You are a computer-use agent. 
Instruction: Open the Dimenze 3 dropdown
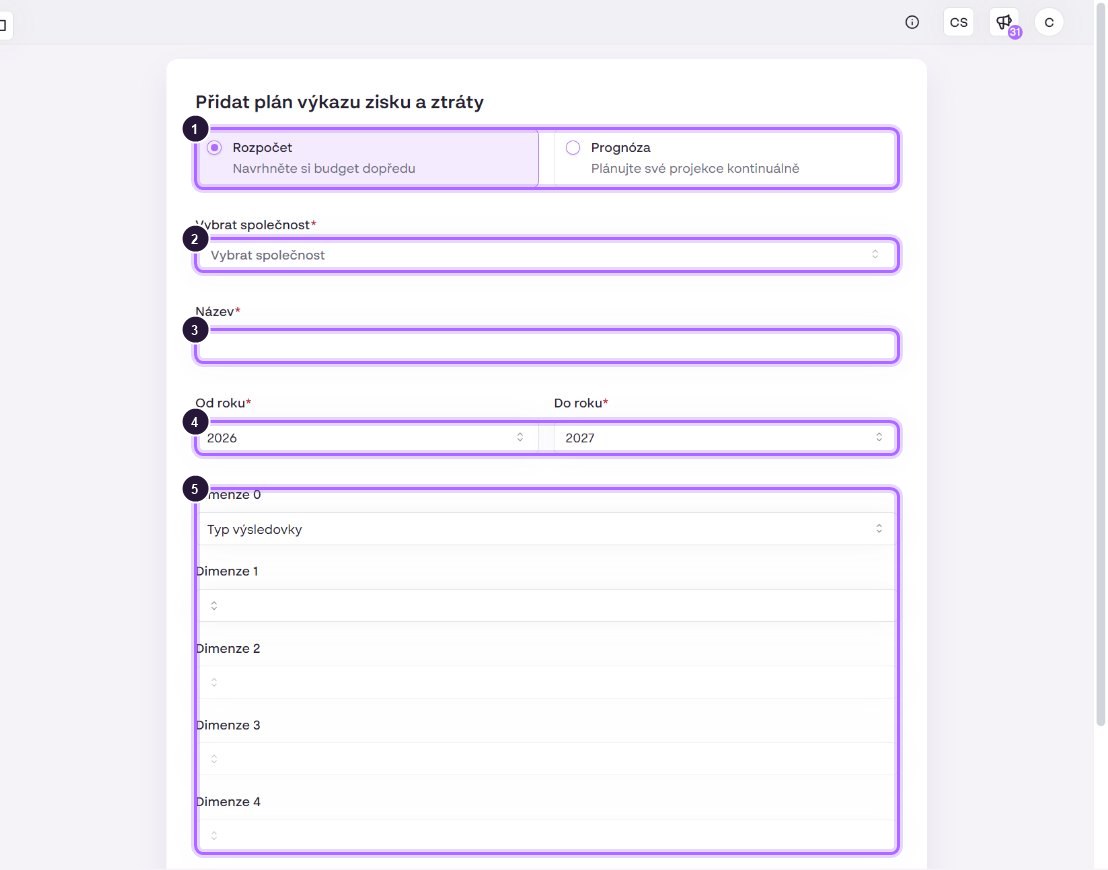coord(547,759)
